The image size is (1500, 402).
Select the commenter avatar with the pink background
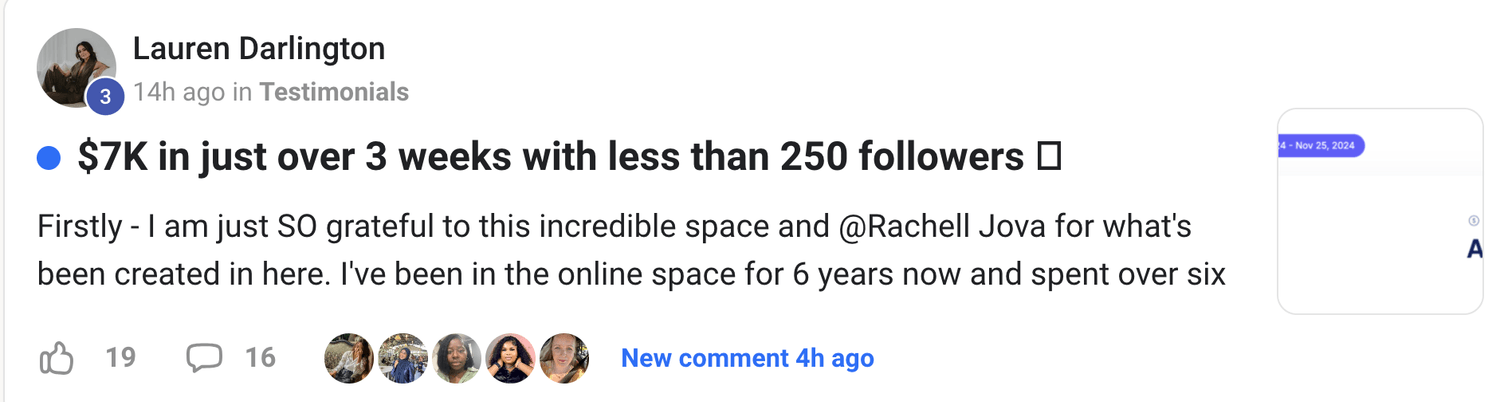(510, 358)
